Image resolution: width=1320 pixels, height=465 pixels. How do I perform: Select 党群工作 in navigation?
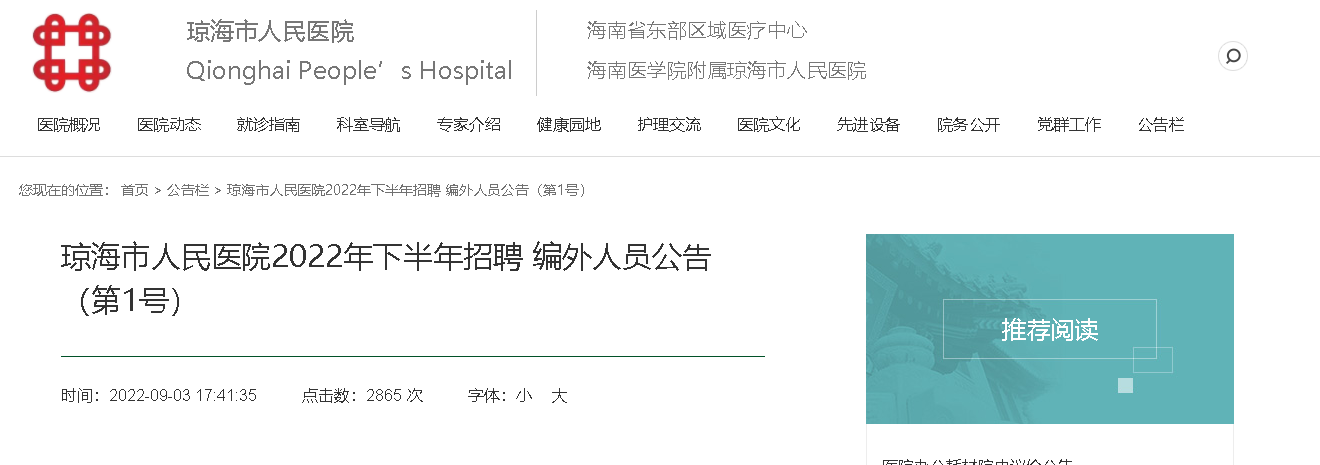coord(1069,125)
